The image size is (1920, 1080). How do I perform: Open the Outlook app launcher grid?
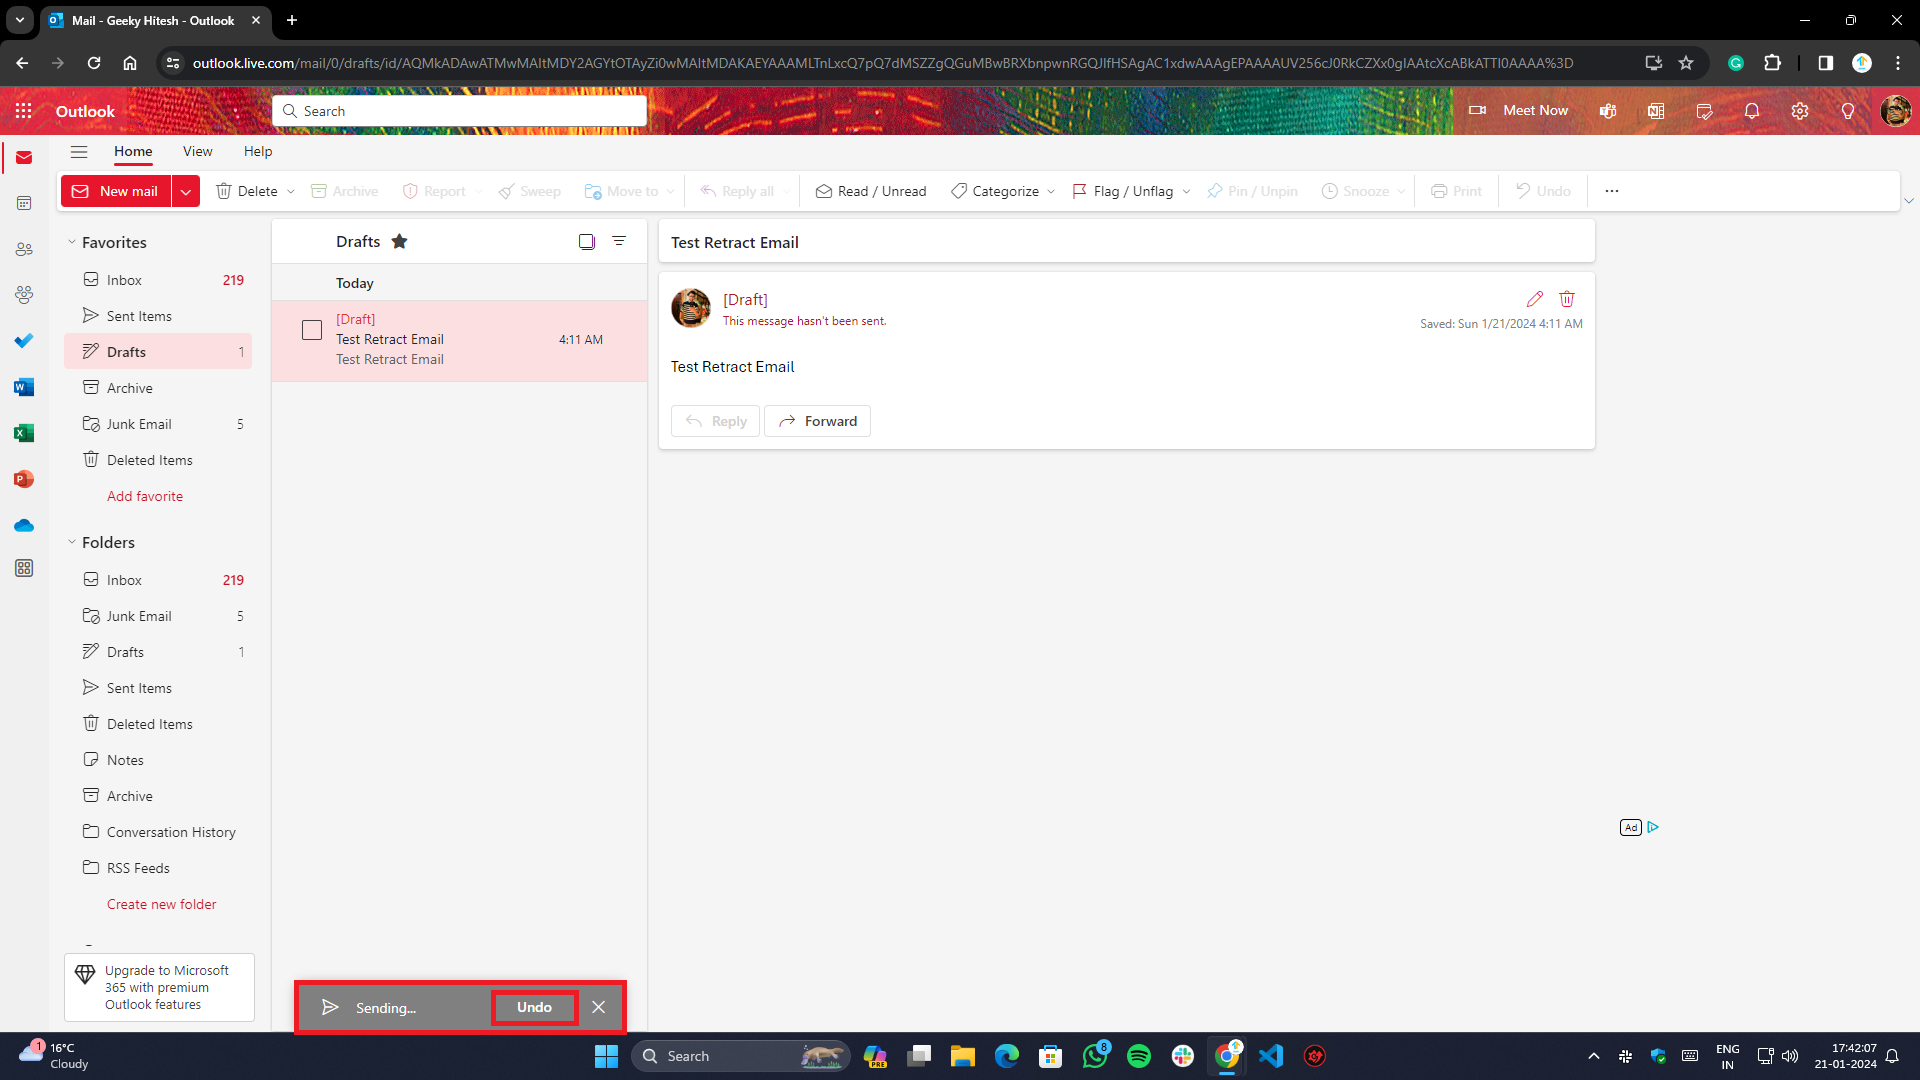24,111
